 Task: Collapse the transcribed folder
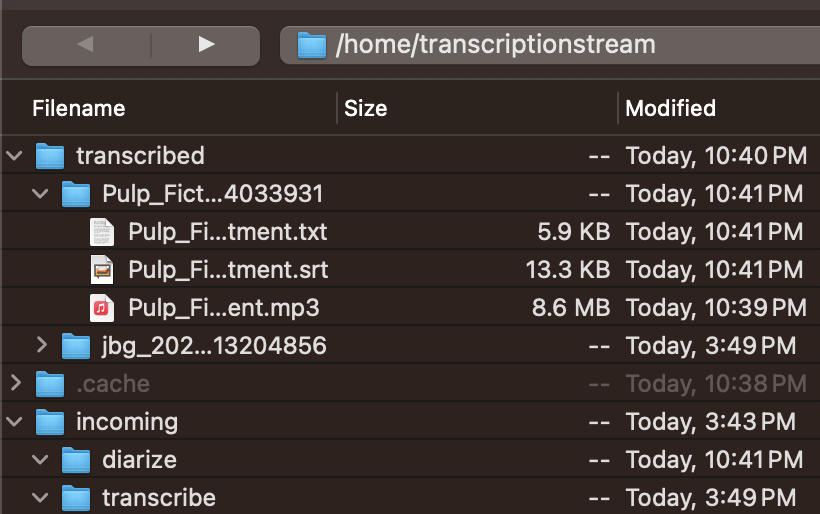[15, 156]
